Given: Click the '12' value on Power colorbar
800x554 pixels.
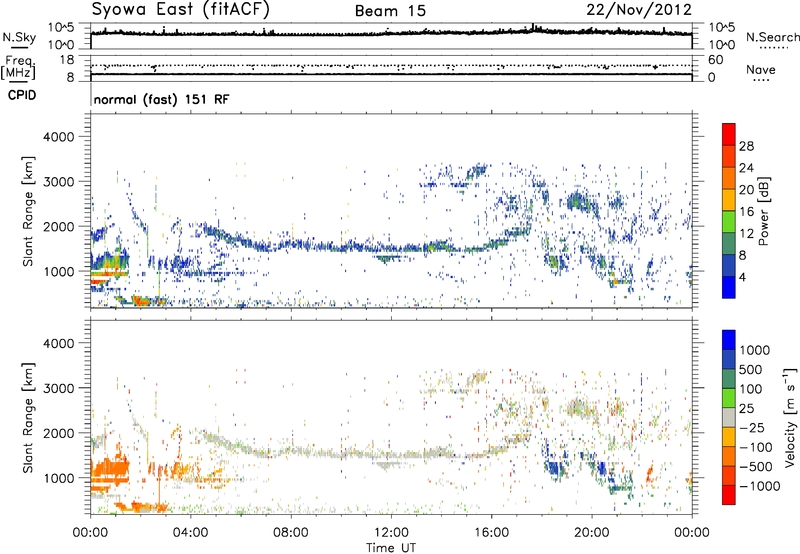Looking at the screenshot, I should pyautogui.click(x=746, y=234).
